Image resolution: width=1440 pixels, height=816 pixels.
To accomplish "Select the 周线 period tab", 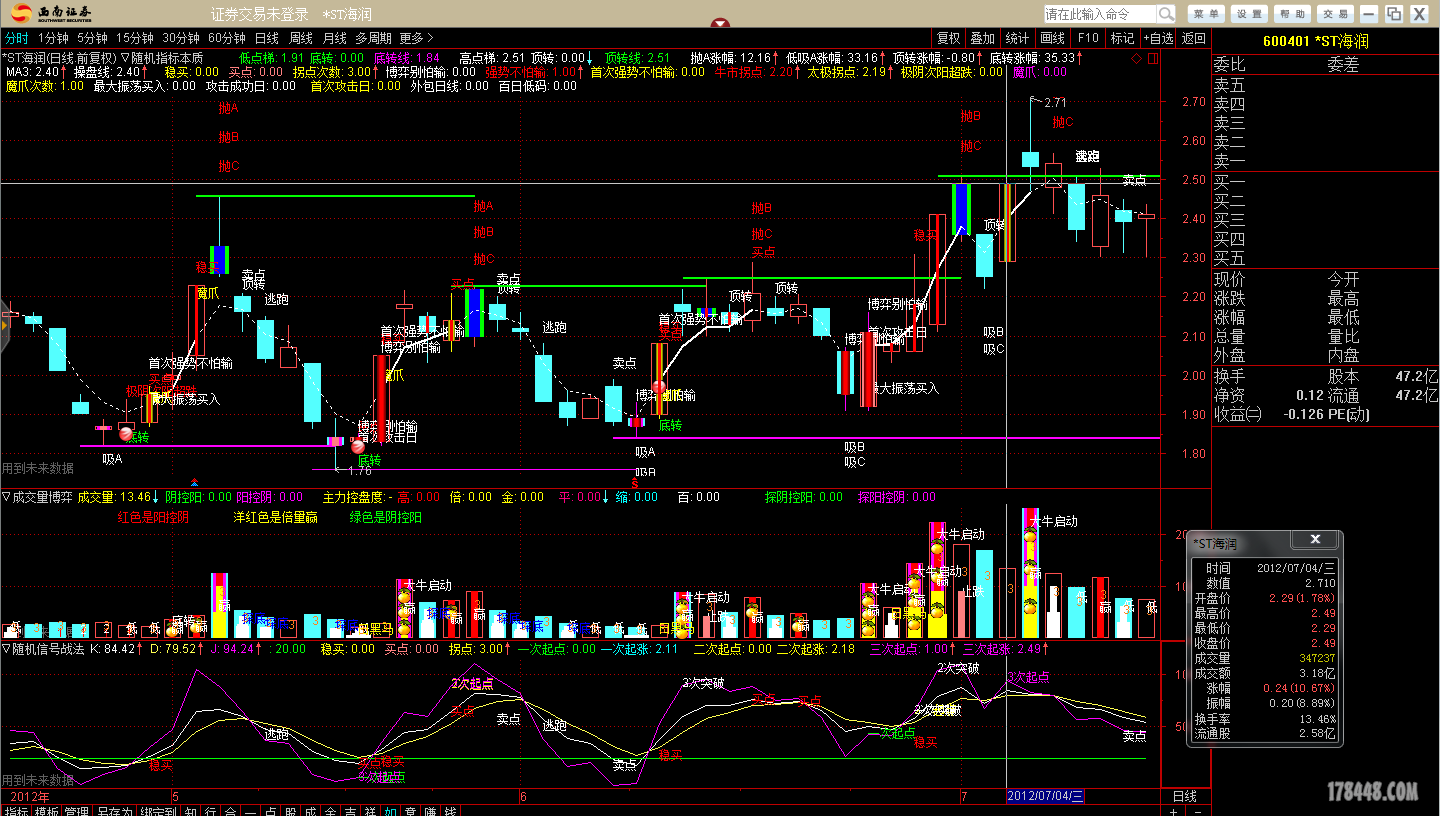I will point(301,39).
